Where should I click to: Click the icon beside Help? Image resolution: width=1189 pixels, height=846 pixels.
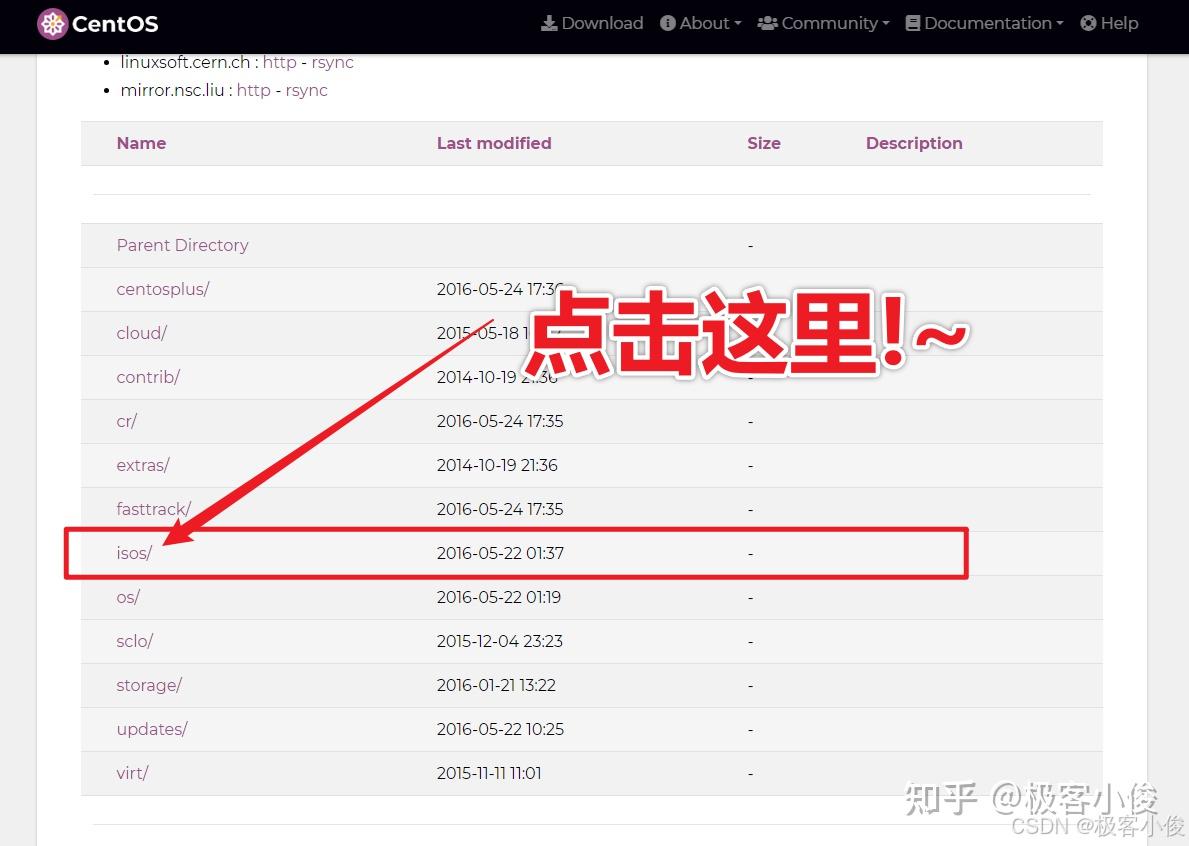(1086, 22)
